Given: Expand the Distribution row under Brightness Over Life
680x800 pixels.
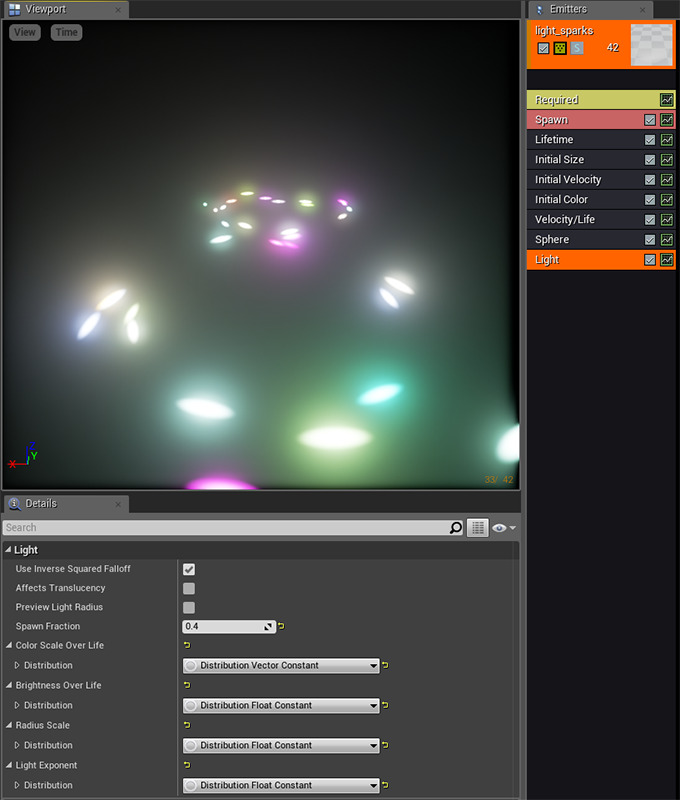Looking at the screenshot, I should (x=17, y=706).
